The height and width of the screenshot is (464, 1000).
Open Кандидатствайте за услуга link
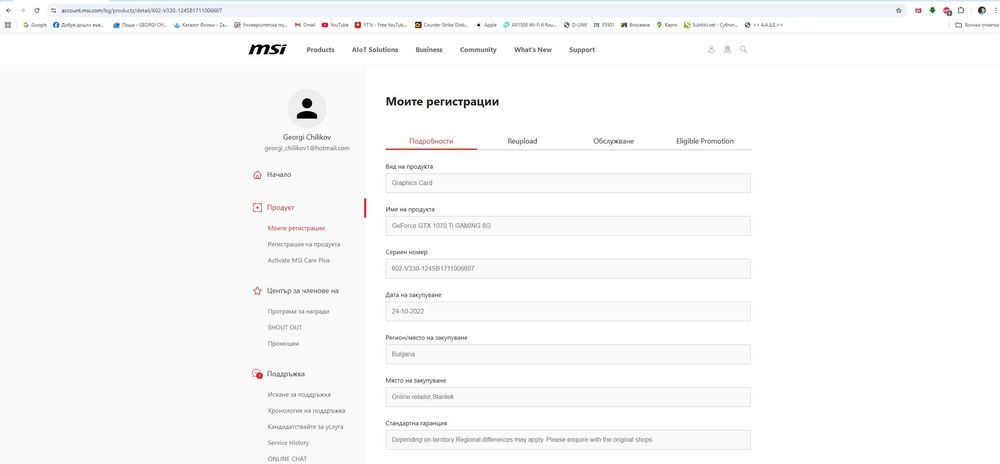coord(305,427)
